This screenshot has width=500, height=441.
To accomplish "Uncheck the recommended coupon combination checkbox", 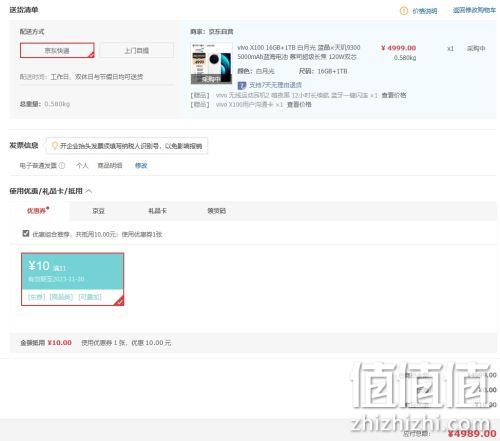I will coord(26,233).
